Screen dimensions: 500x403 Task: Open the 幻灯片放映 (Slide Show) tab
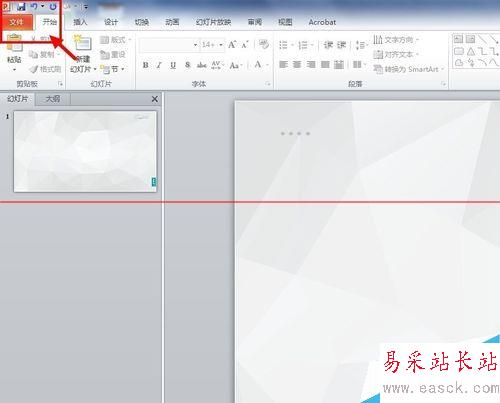pos(213,22)
